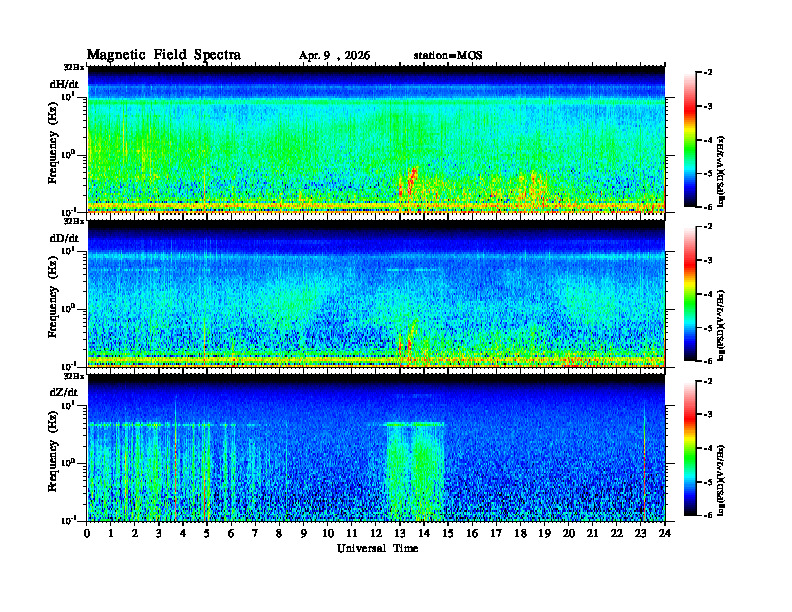The height and width of the screenshot is (612, 792).
Task: Click hour tick label 9 on time axis
Action: tap(304, 534)
